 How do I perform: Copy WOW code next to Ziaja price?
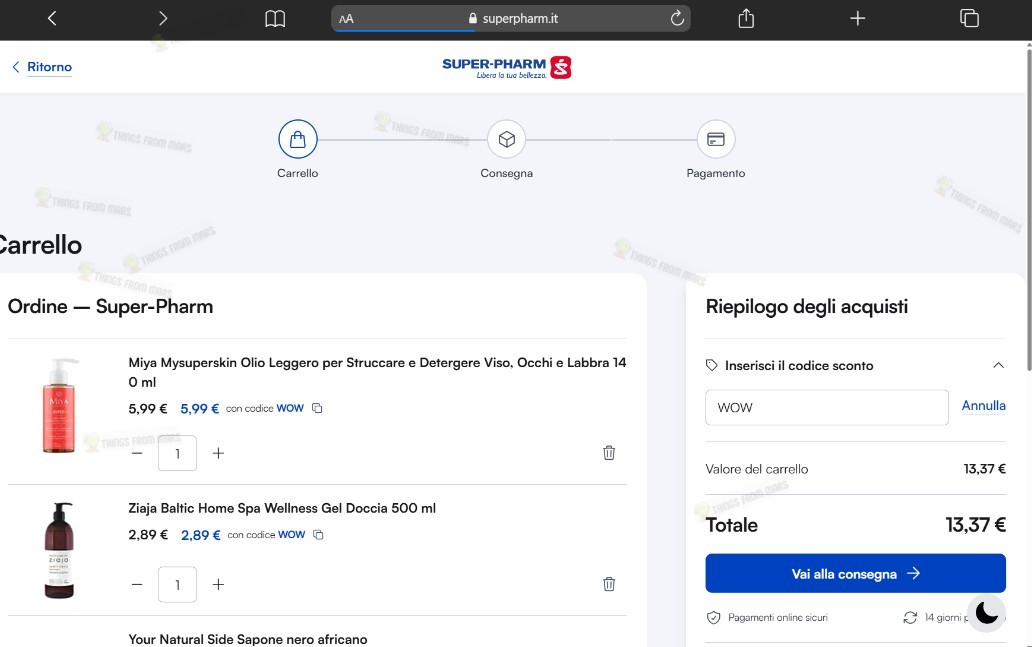click(319, 534)
